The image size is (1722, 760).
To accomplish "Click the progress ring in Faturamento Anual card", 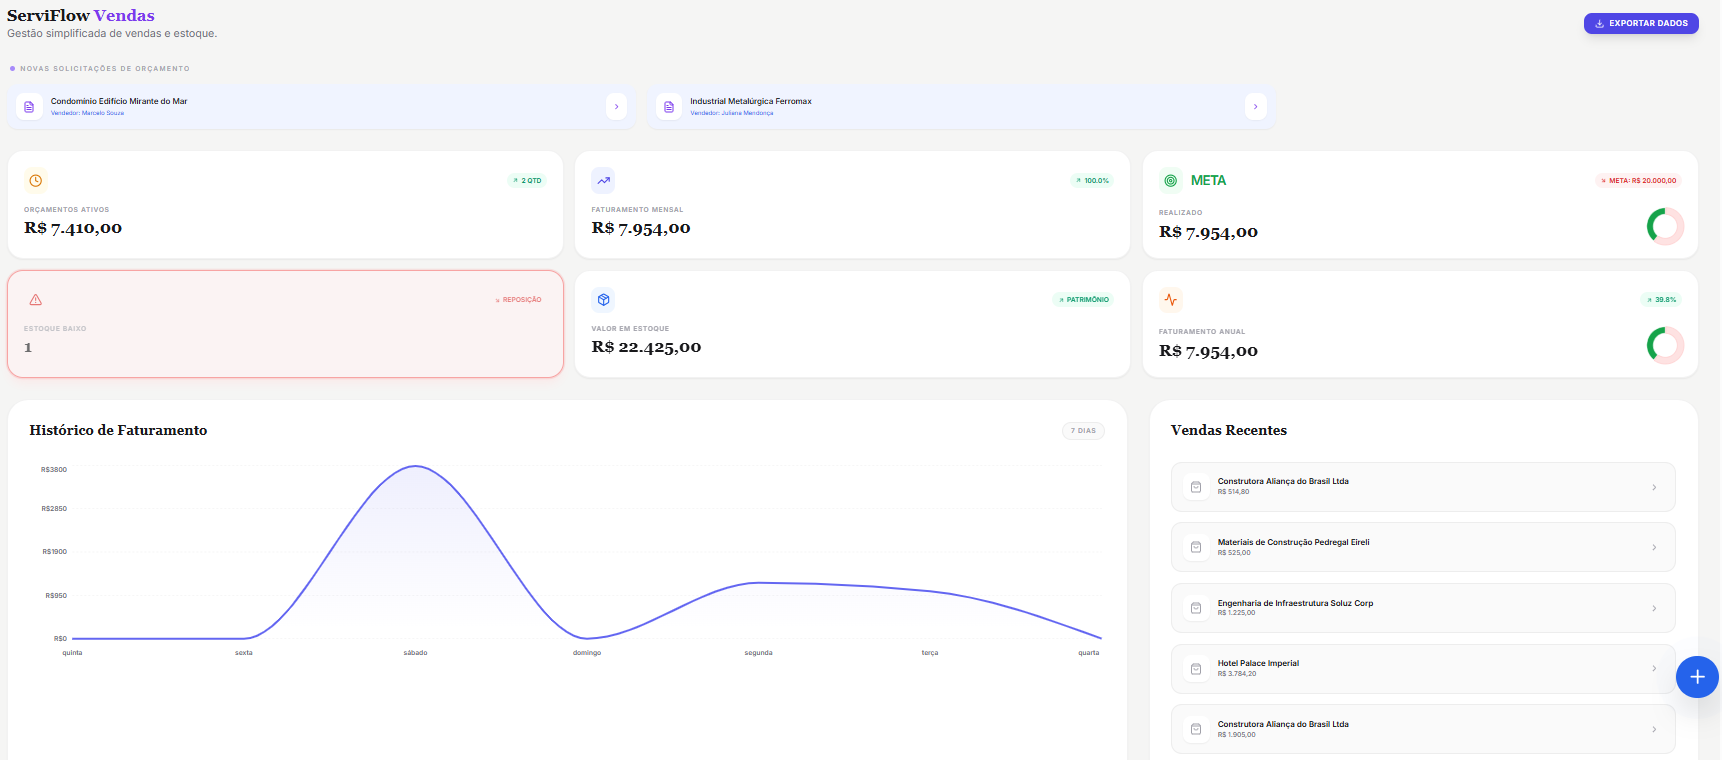I will coord(1665,345).
